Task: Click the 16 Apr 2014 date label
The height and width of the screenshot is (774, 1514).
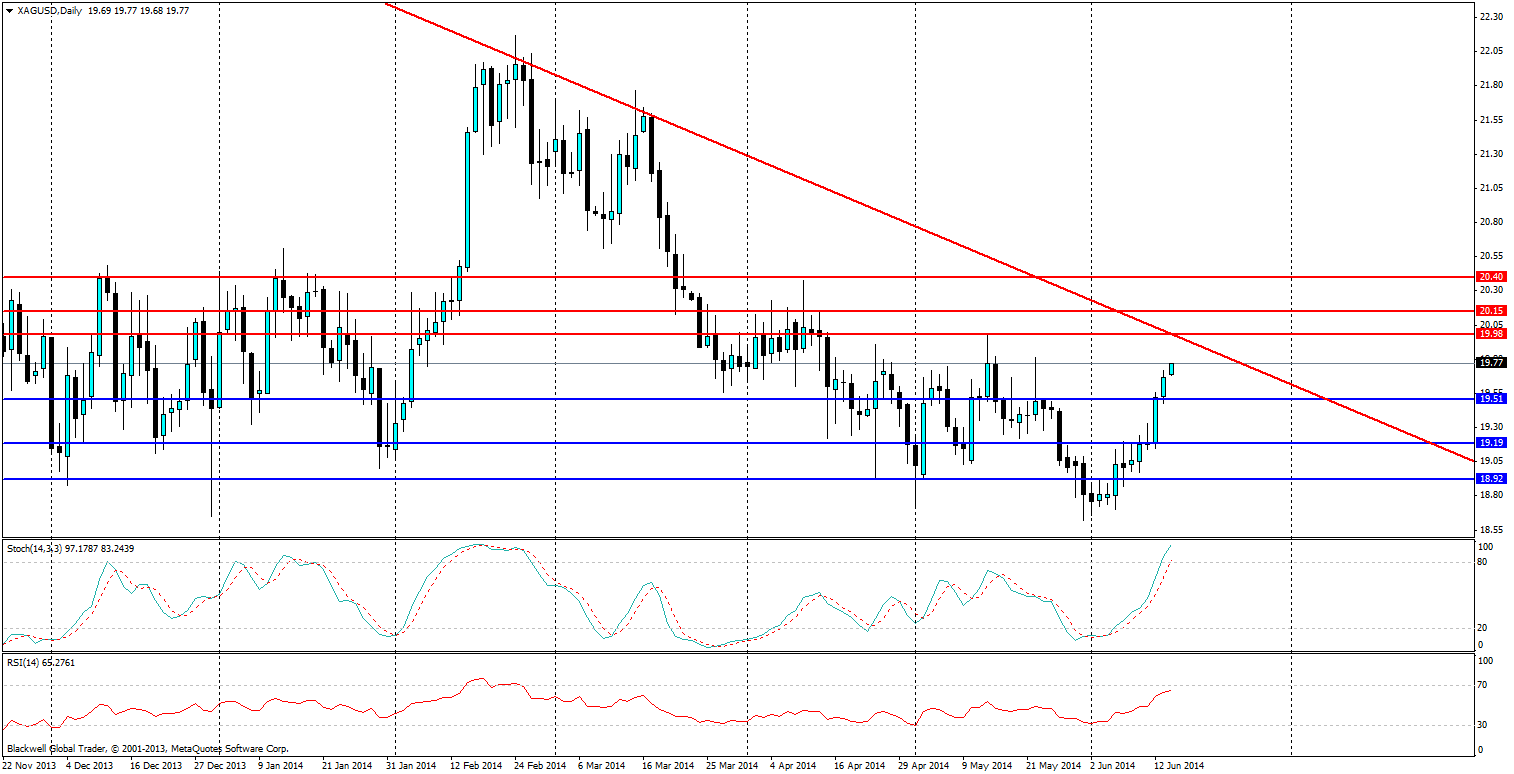Action: point(860,766)
